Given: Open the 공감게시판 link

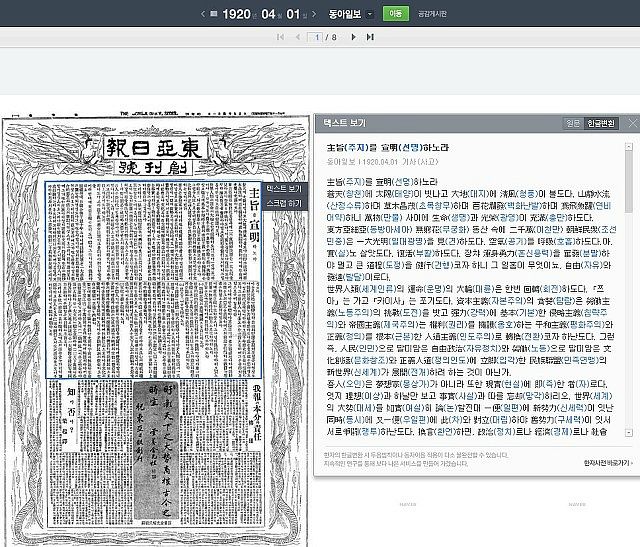Looking at the screenshot, I should pos(432,14).
